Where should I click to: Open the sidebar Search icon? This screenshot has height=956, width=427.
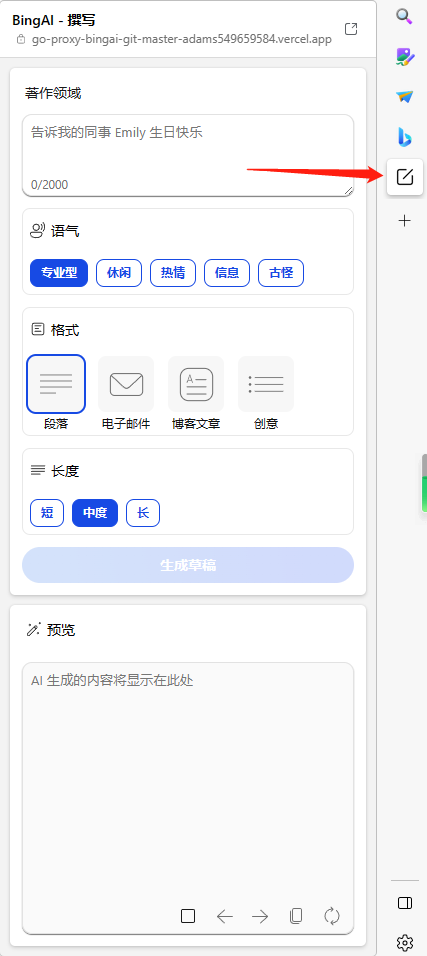404,16
